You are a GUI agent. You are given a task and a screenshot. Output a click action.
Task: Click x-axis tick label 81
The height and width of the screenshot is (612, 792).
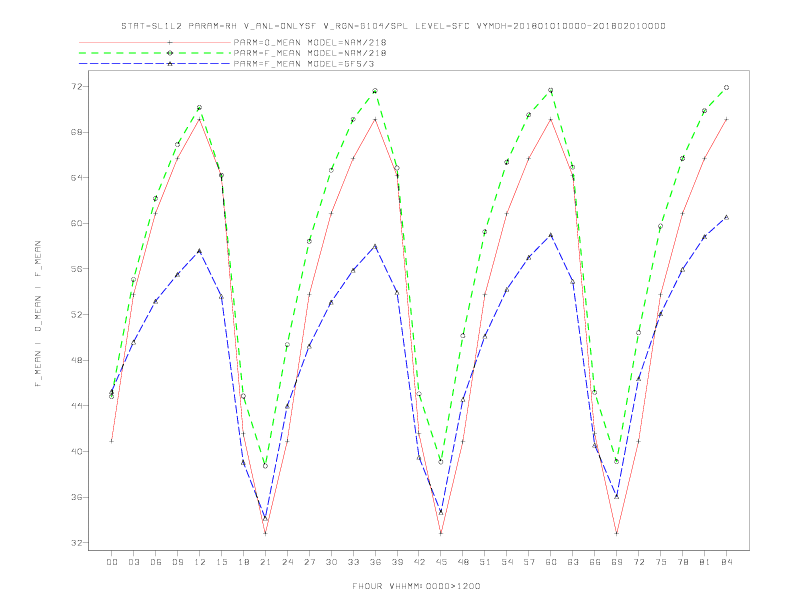[705, 562]
